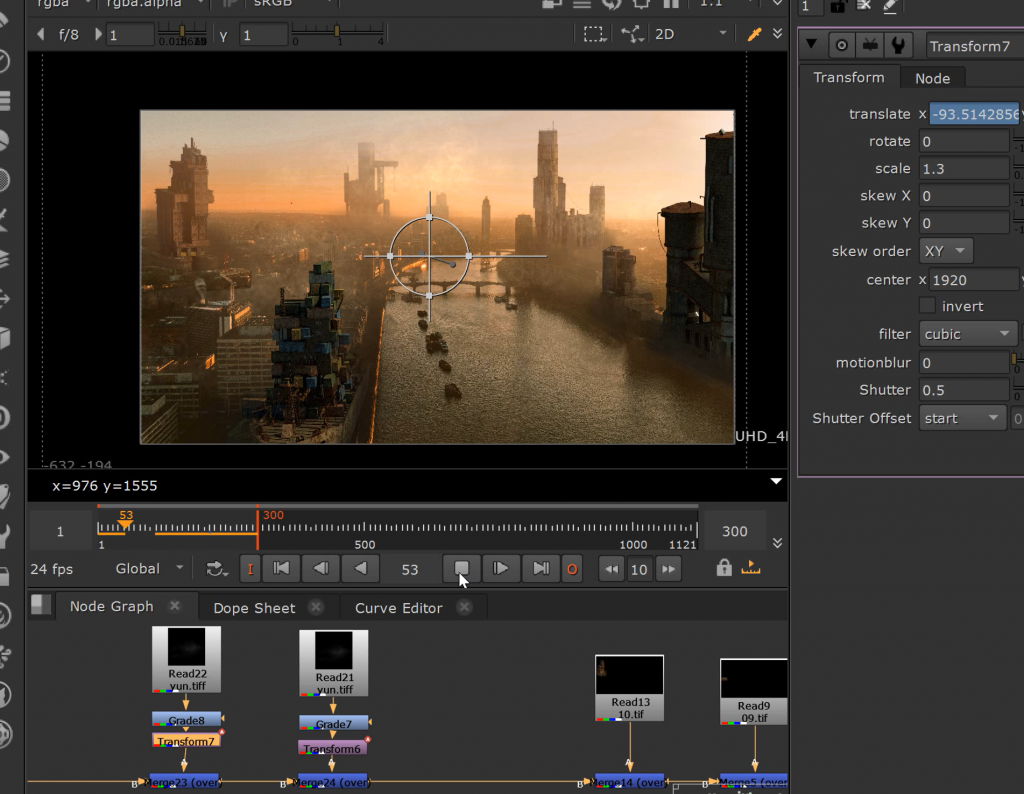The width and height of the screenshot is (1024, 794).
Task: Close the Dope Sheet tab
Action: tap(316, 607)
